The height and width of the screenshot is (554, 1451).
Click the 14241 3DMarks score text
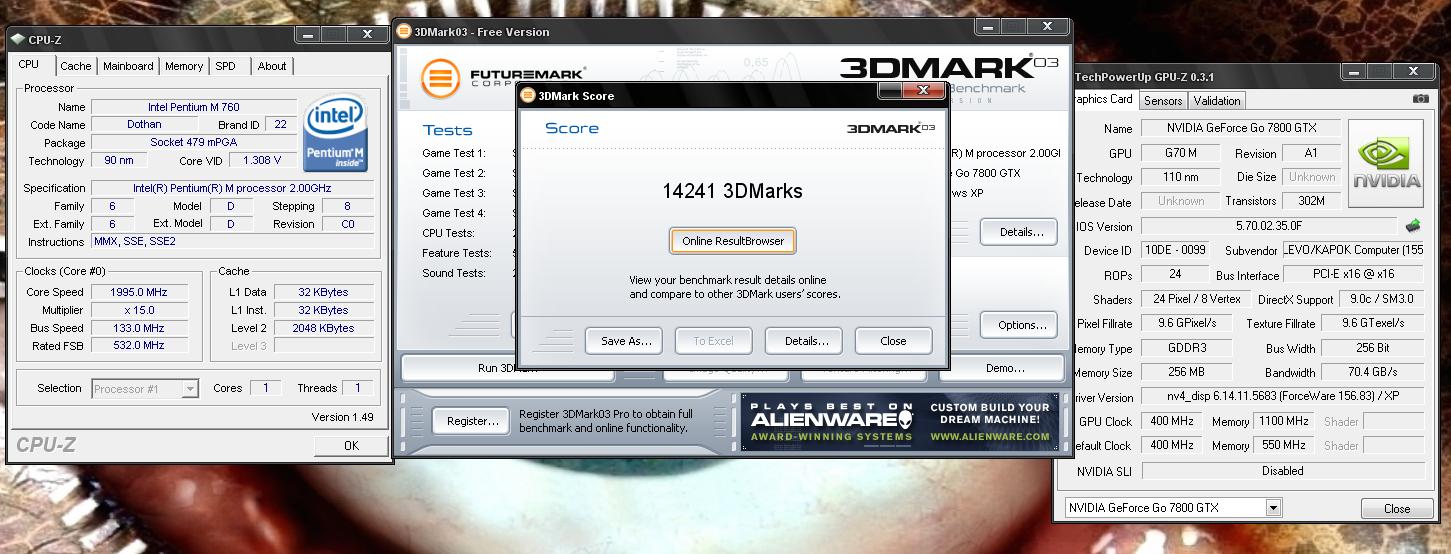pos(733,191)
